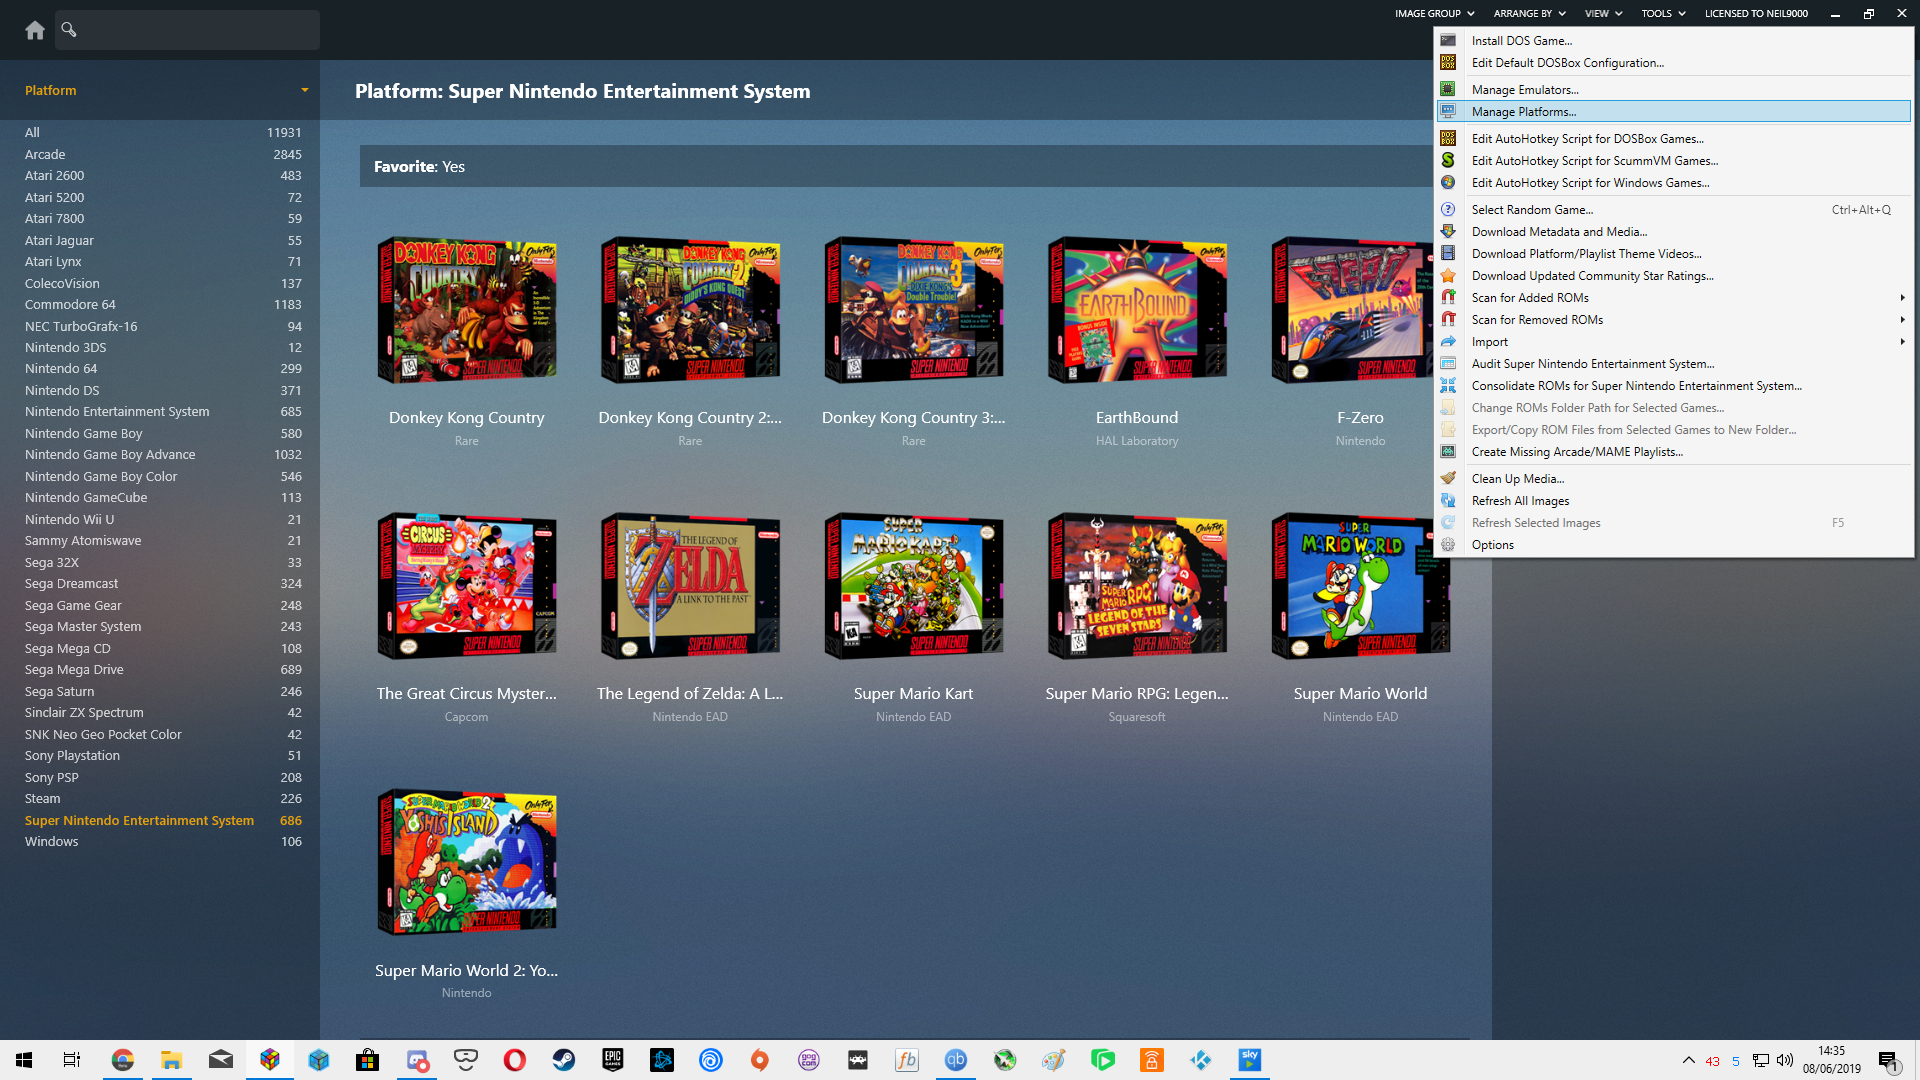Expand the Tools menu
This screenshot has height=1080, width=1920.
1663,14
